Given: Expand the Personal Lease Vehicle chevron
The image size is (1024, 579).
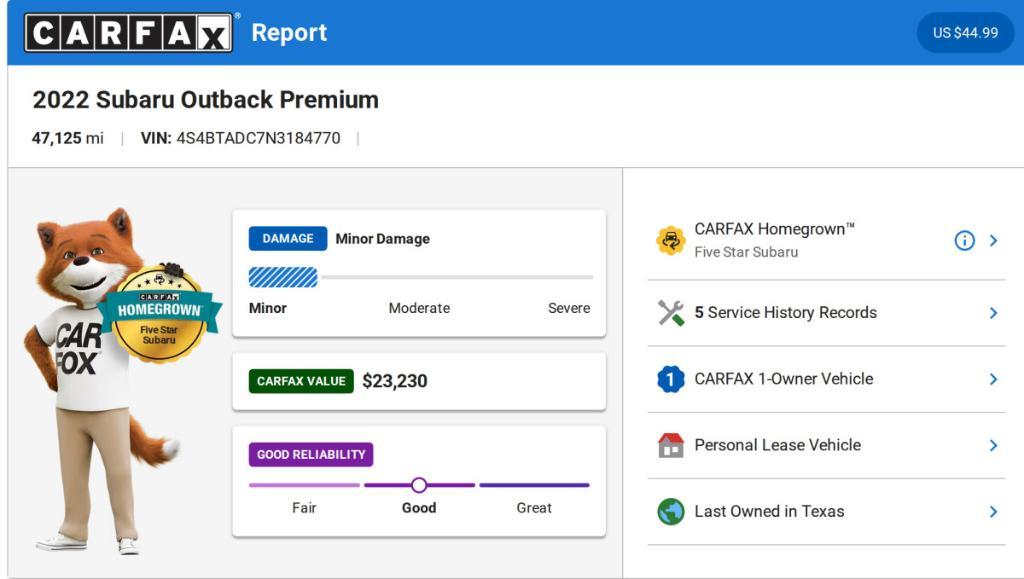Looking at the screenshot, I should click(x=993, y=445).
